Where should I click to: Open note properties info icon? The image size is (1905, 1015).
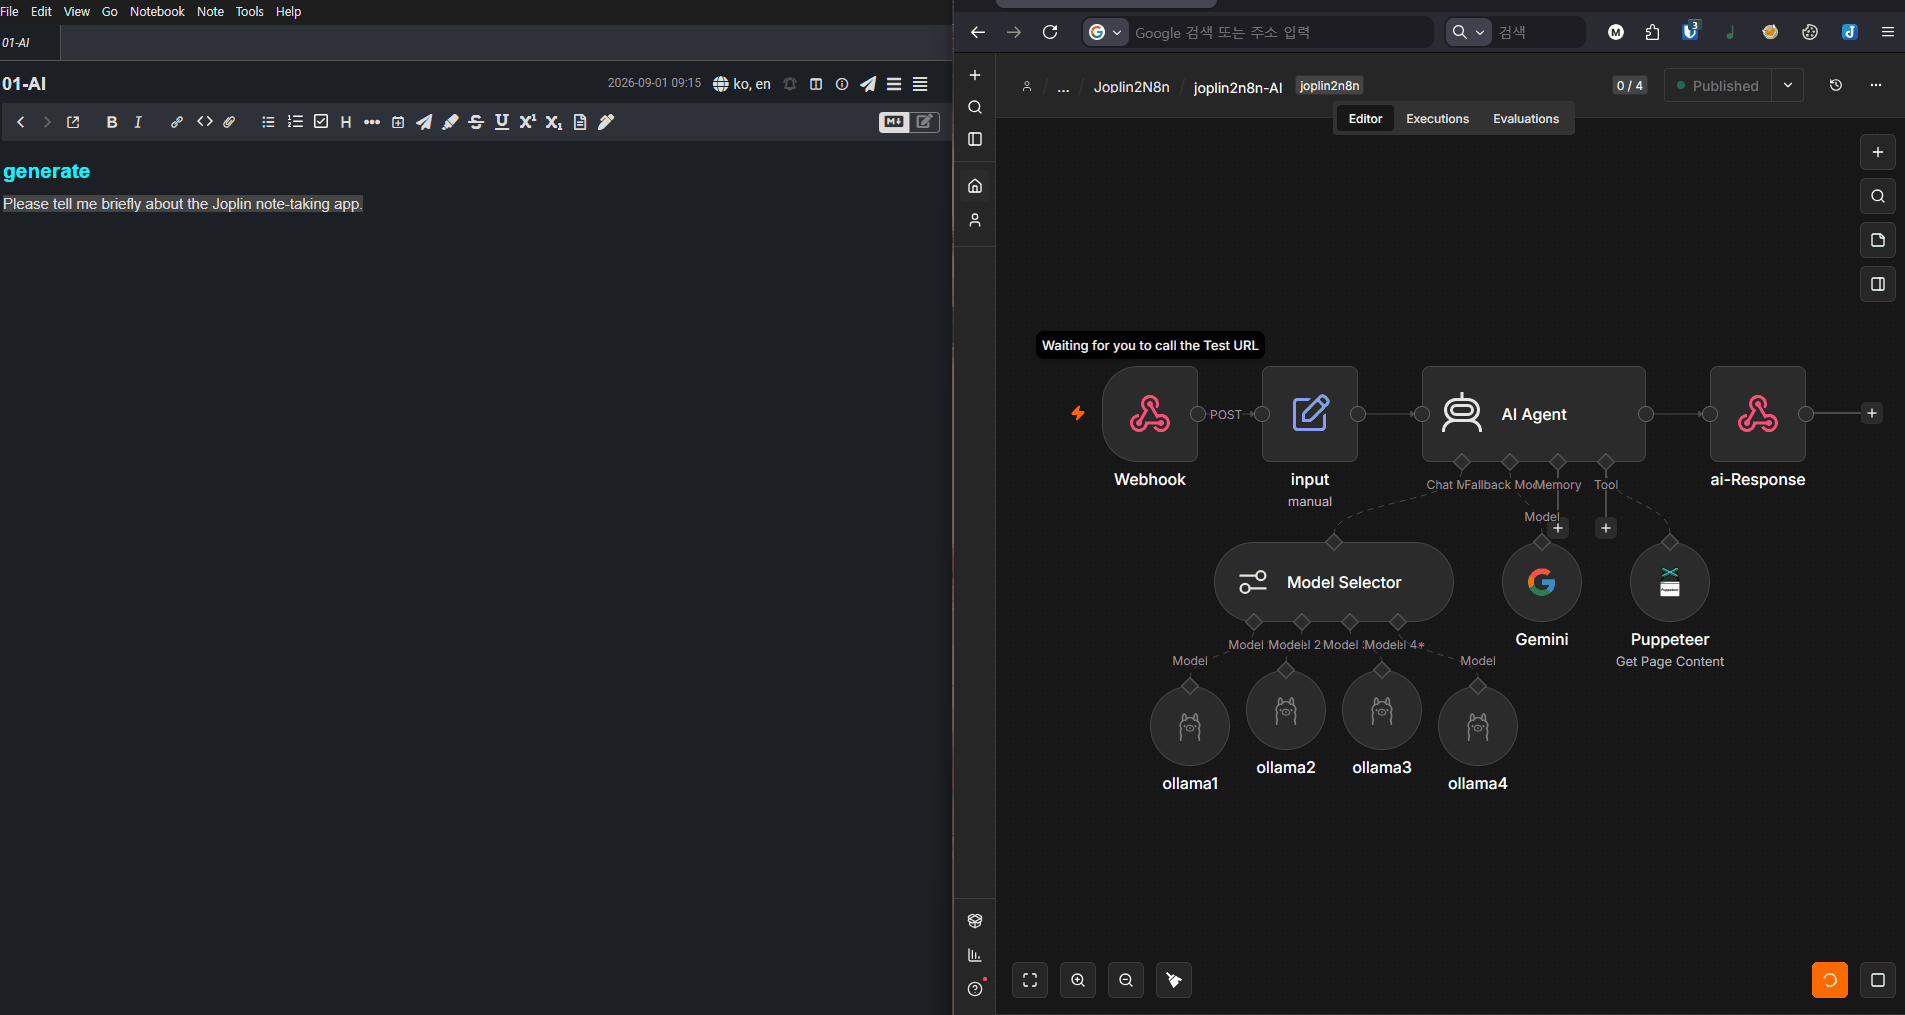pyautogui.click(x=842, y=84)
